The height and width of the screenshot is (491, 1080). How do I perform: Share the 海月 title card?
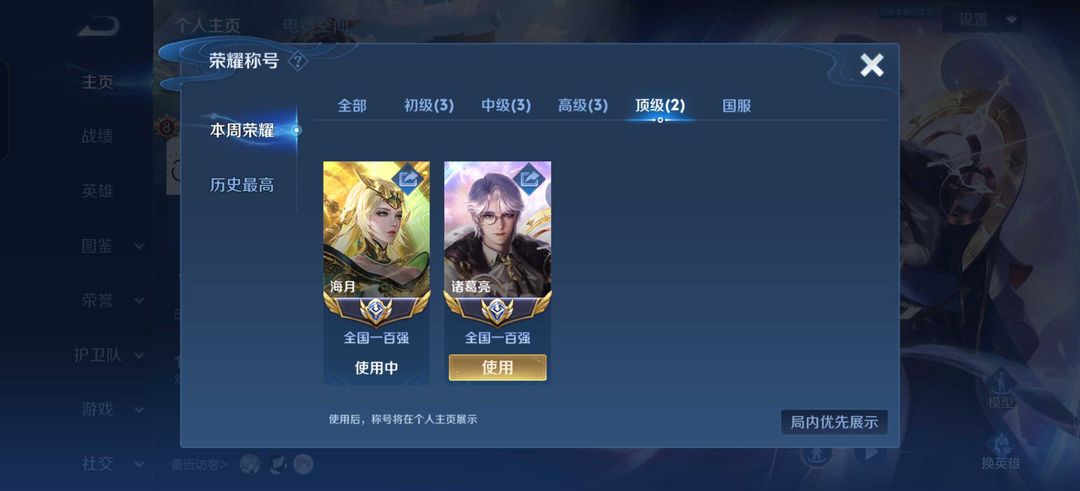408,180
